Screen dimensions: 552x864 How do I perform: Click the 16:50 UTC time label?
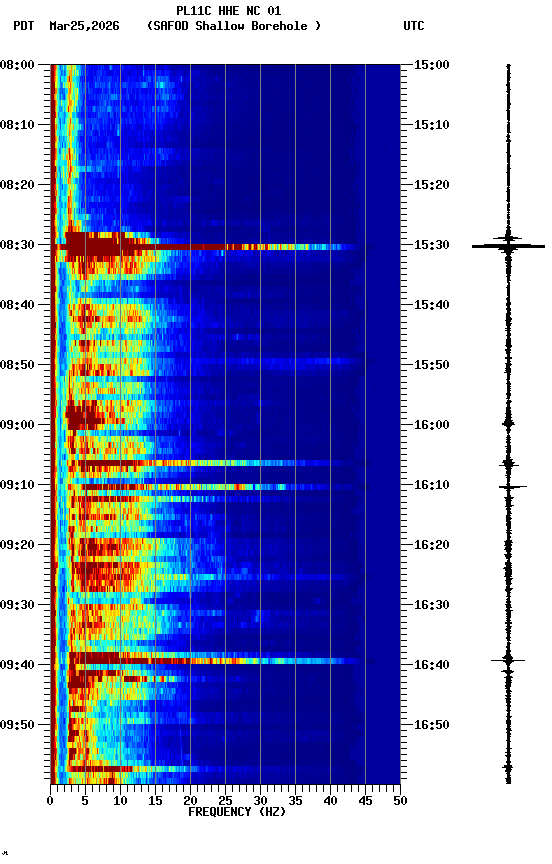point(432,725)
